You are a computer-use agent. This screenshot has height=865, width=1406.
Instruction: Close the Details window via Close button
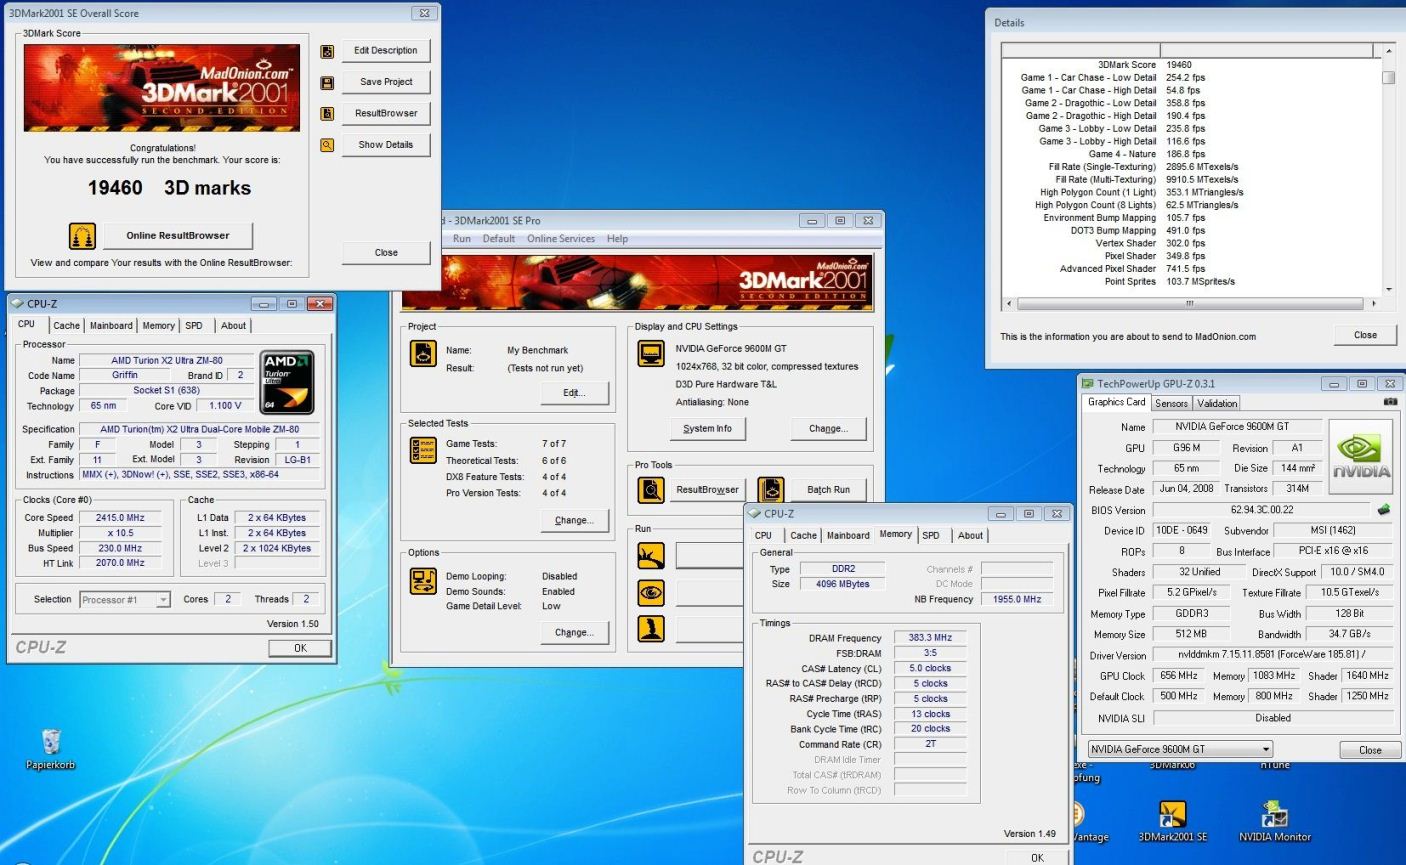[1365, 335]
